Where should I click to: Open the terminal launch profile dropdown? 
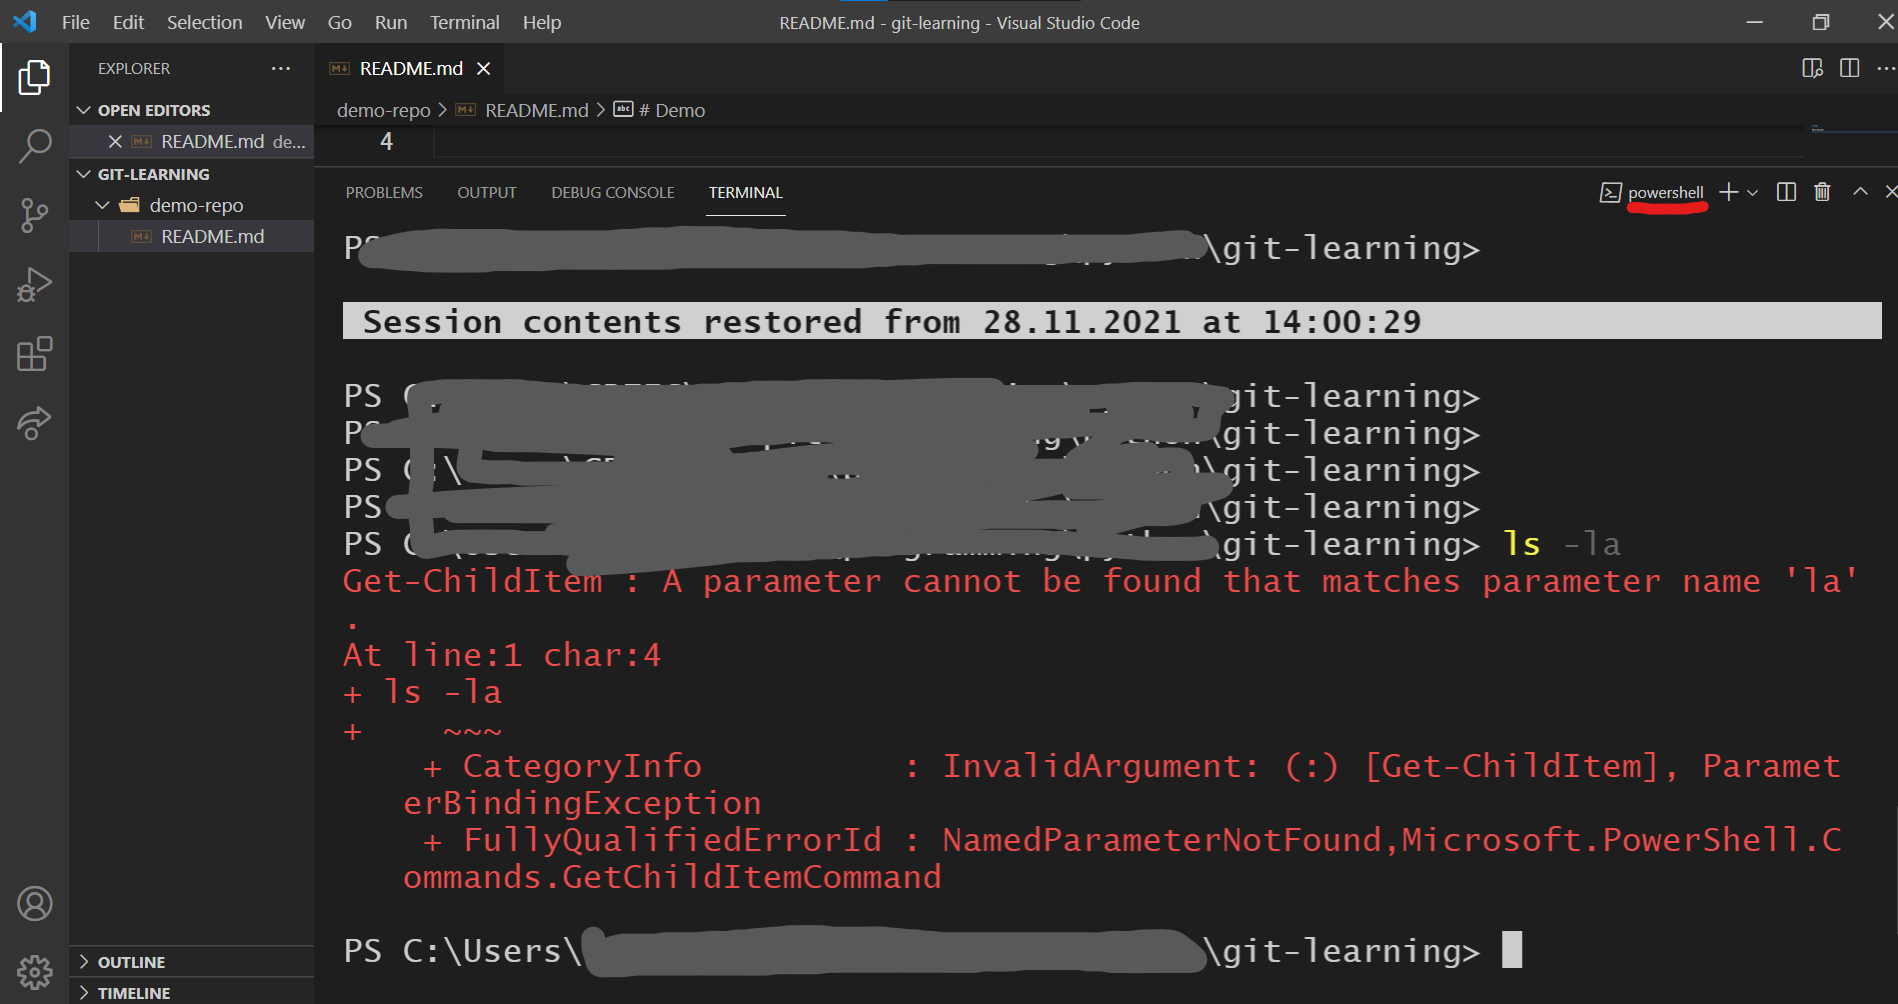[1752, 193]
